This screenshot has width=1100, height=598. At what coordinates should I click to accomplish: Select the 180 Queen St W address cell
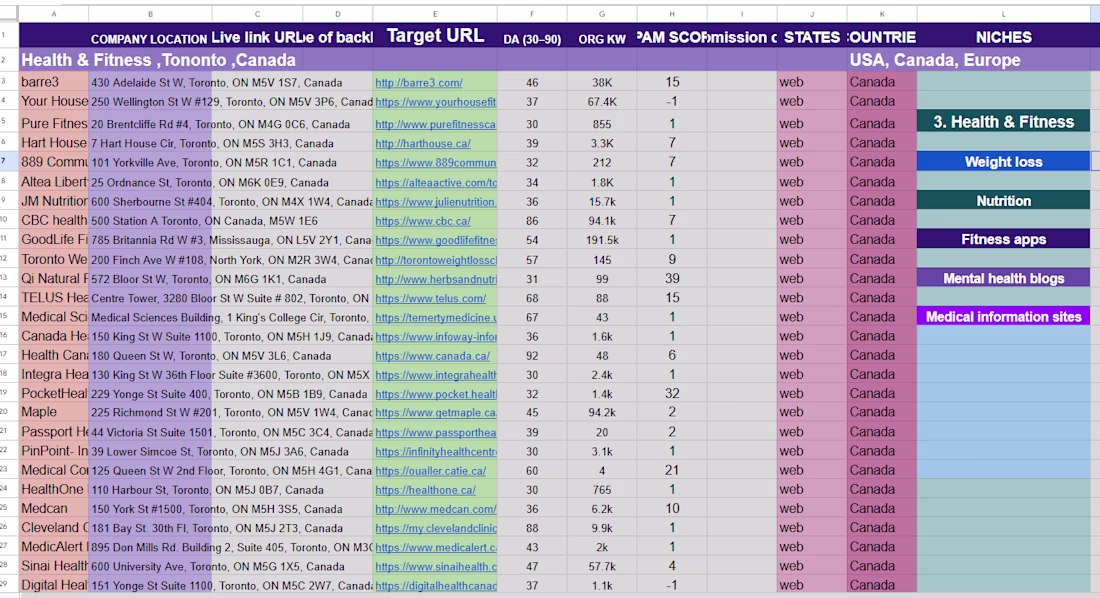(x=211, y=356)
